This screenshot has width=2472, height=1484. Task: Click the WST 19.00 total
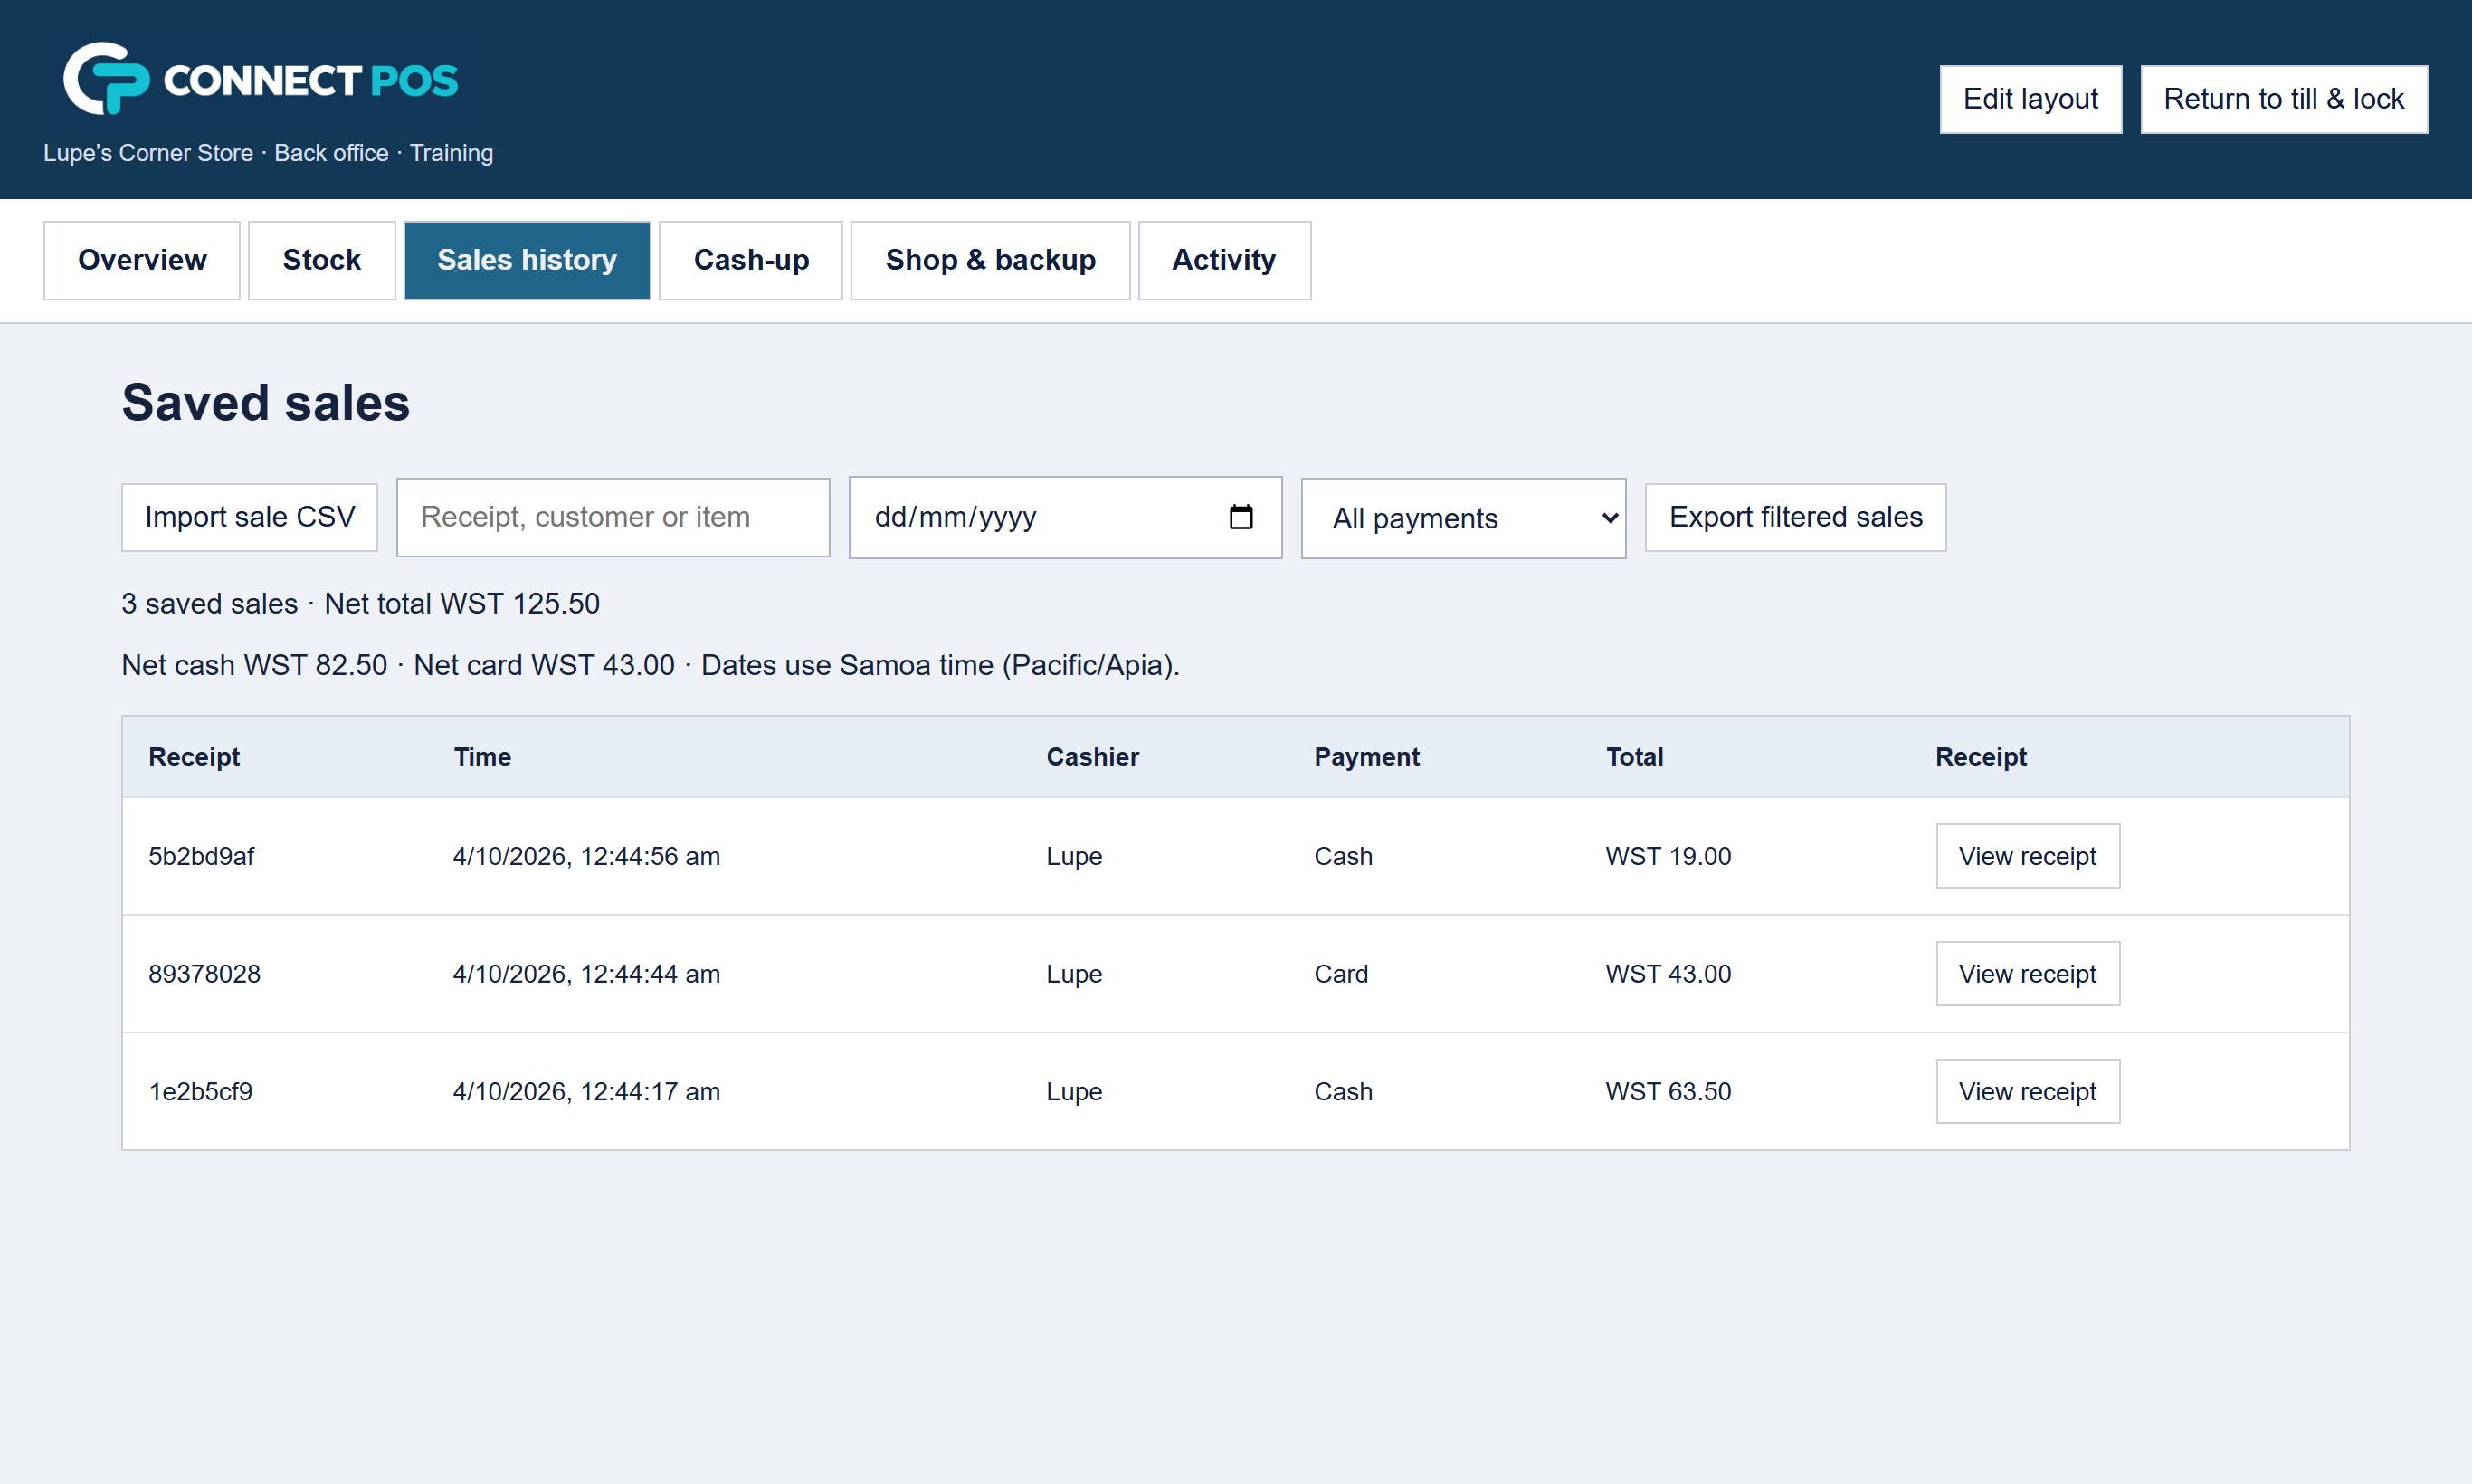pyautogui.click(x=1668, y=856)
